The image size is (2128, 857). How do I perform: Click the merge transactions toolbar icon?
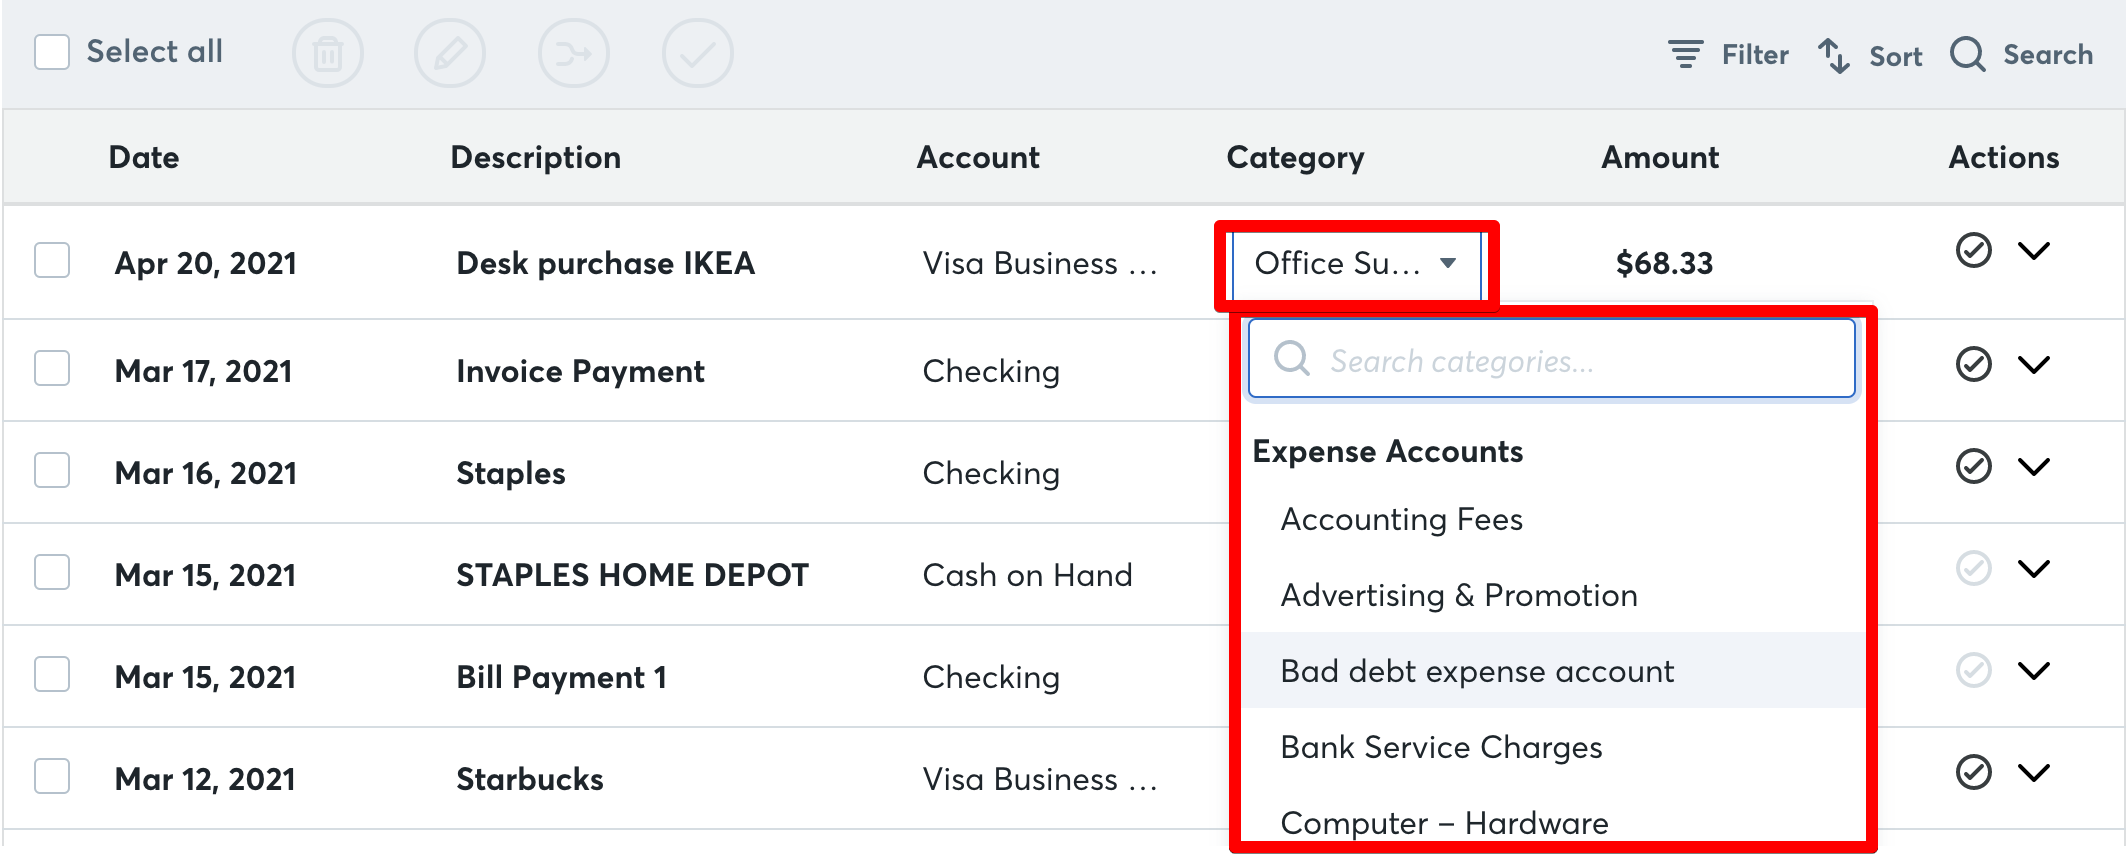pyautogui.click(x=574, y=53)
